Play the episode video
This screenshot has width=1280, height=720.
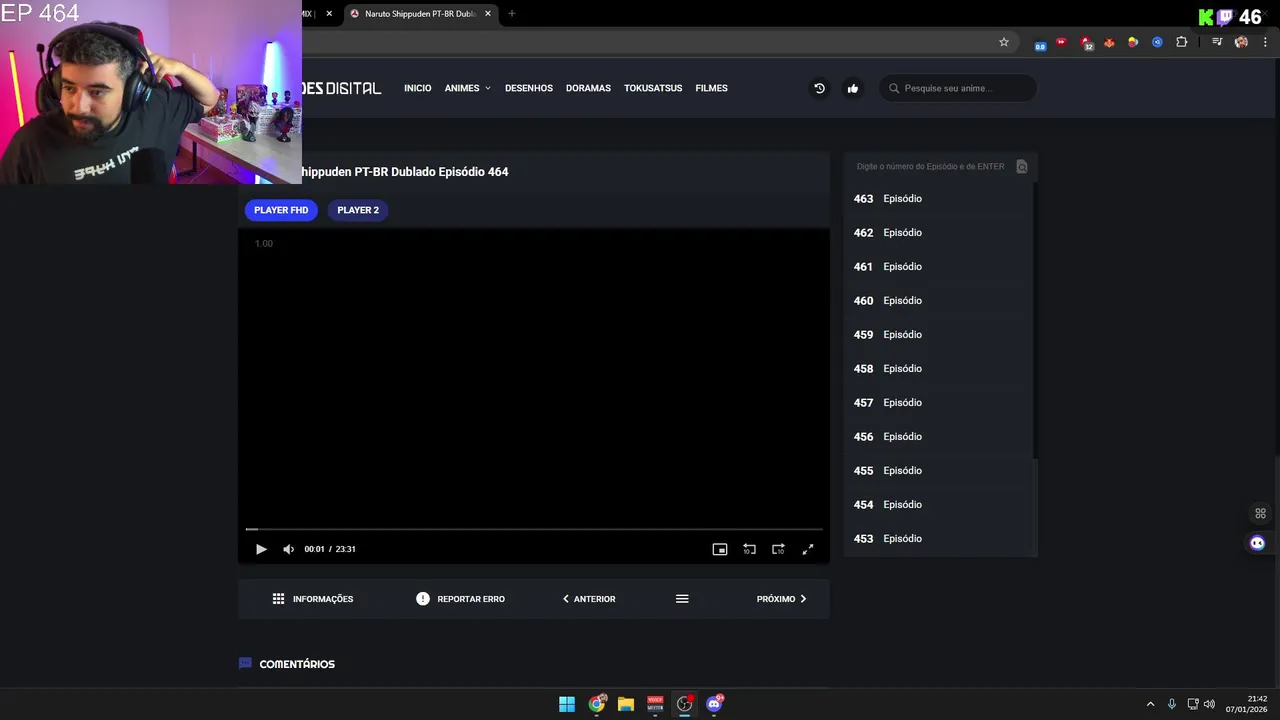pyautogui.click(x=261, y=549)
